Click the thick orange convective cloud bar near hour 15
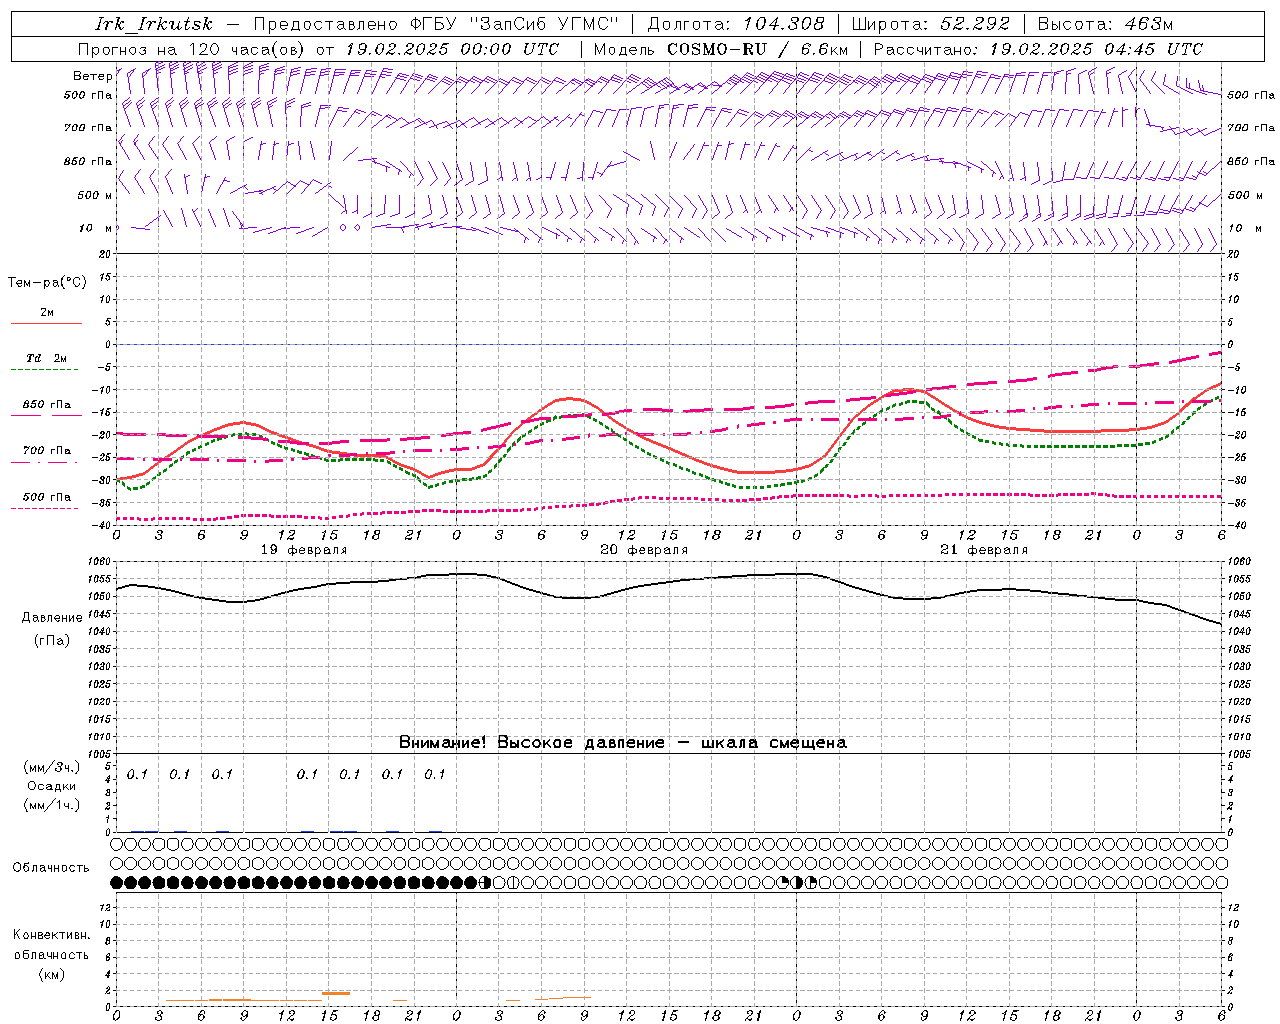 point(335,993)
